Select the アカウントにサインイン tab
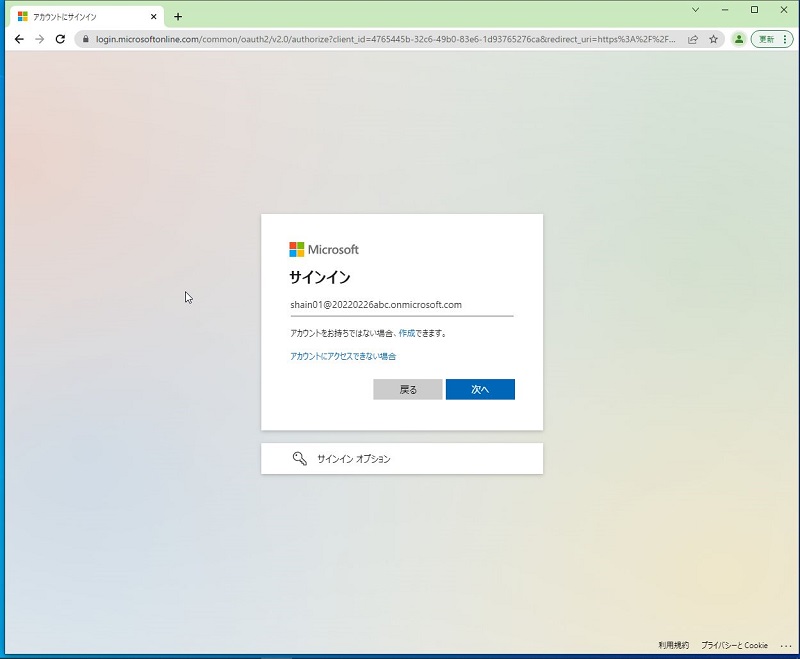Screen dimensions: 800x659 point(87,17)
